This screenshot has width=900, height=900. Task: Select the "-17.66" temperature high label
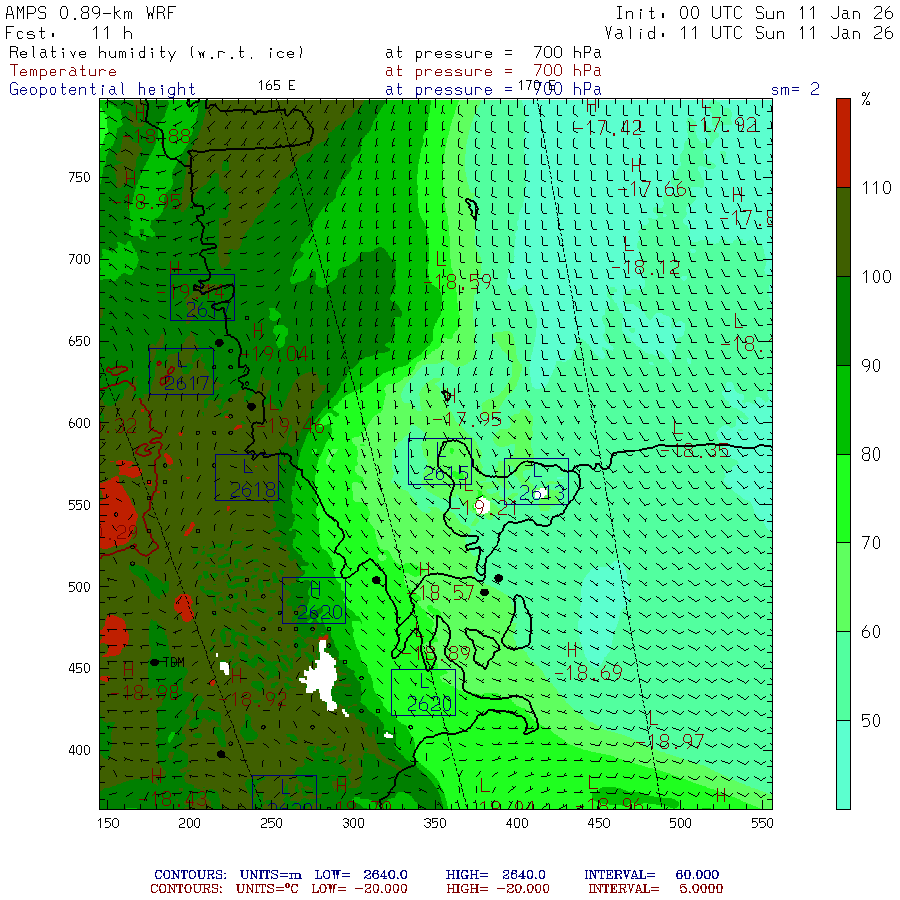pos(653,189)
